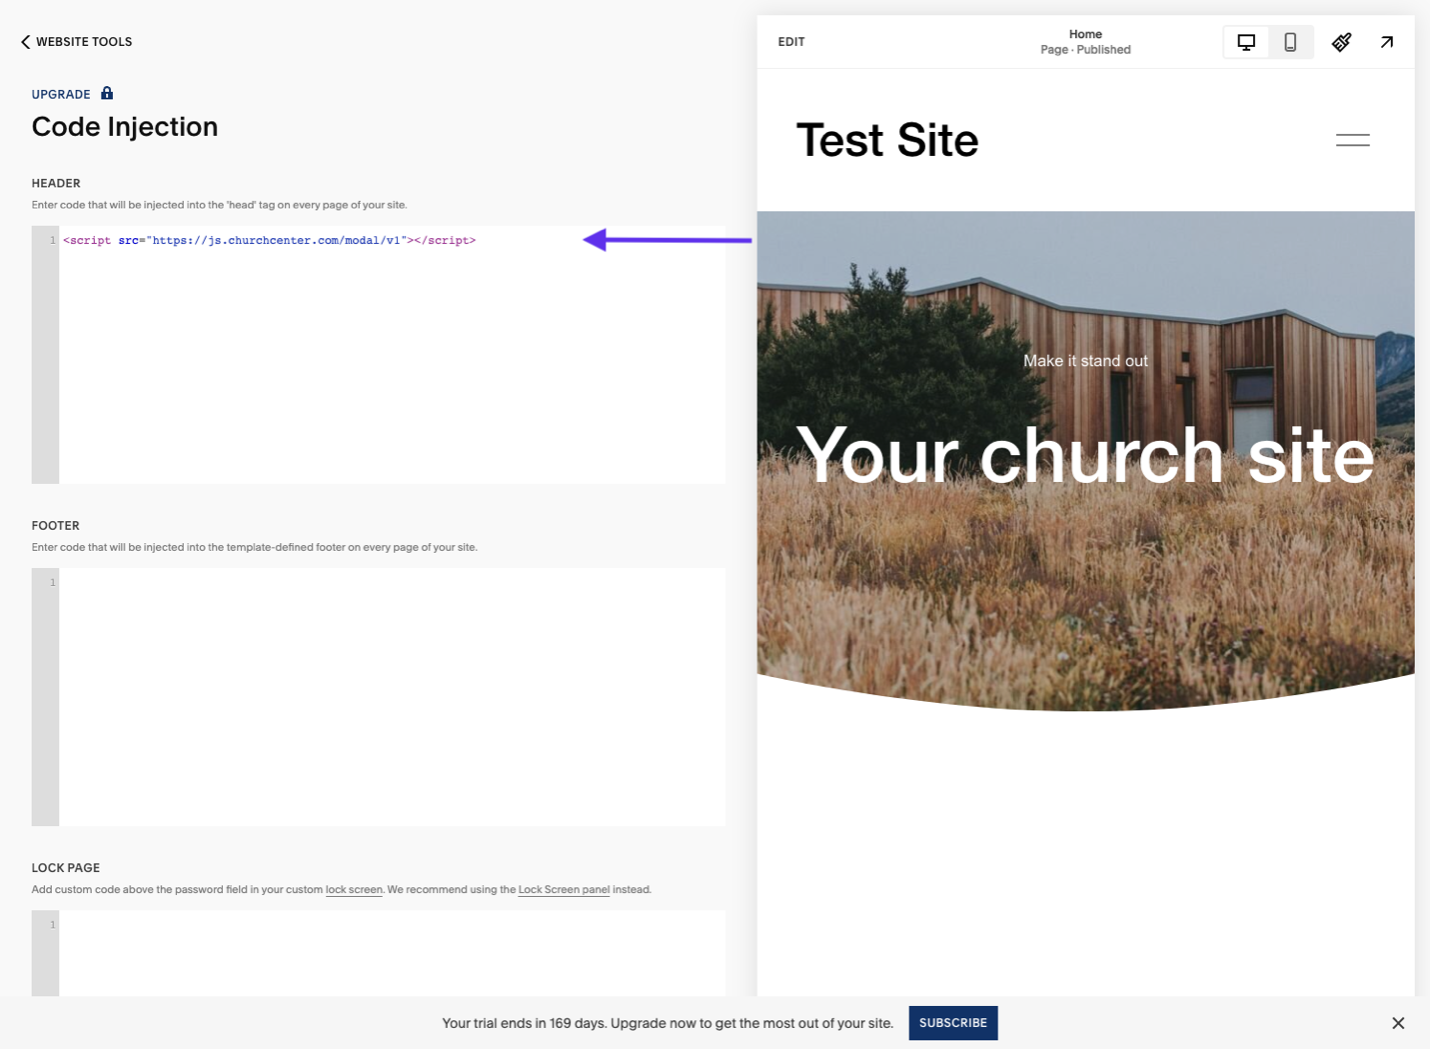Image resolution: width=1430 pixels, height=1054 pixels.
Task: Click the 'Your church site' heading
Action: pyautogui.click(x=1085, y=456)
